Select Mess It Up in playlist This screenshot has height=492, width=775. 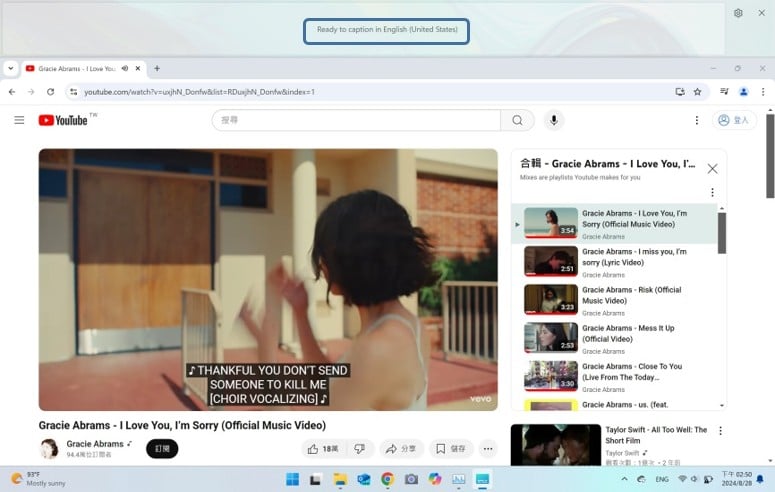point(614,339)
